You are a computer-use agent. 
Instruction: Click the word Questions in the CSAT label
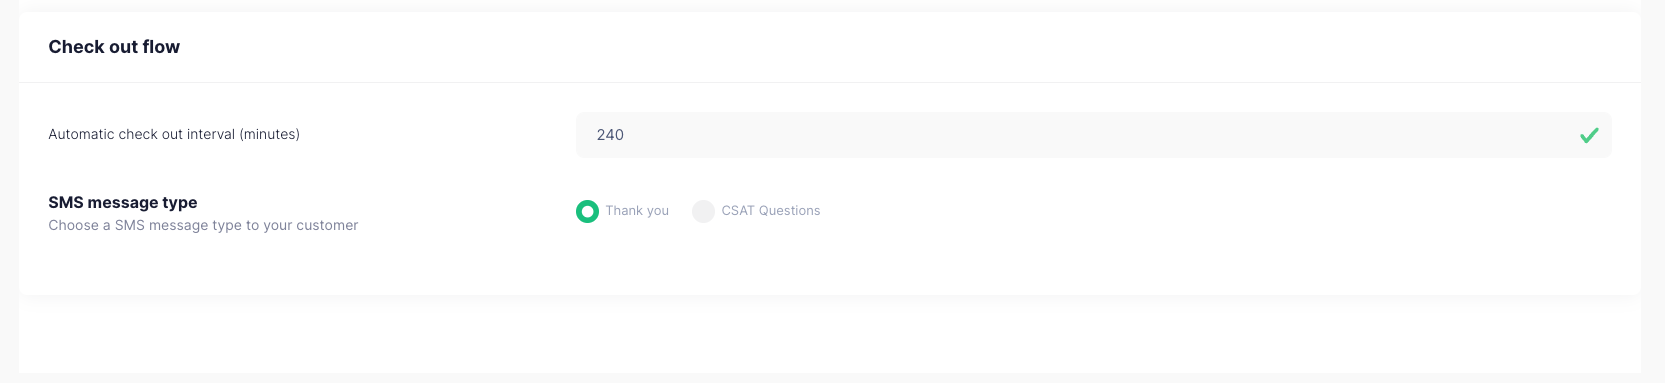(789, 211)
